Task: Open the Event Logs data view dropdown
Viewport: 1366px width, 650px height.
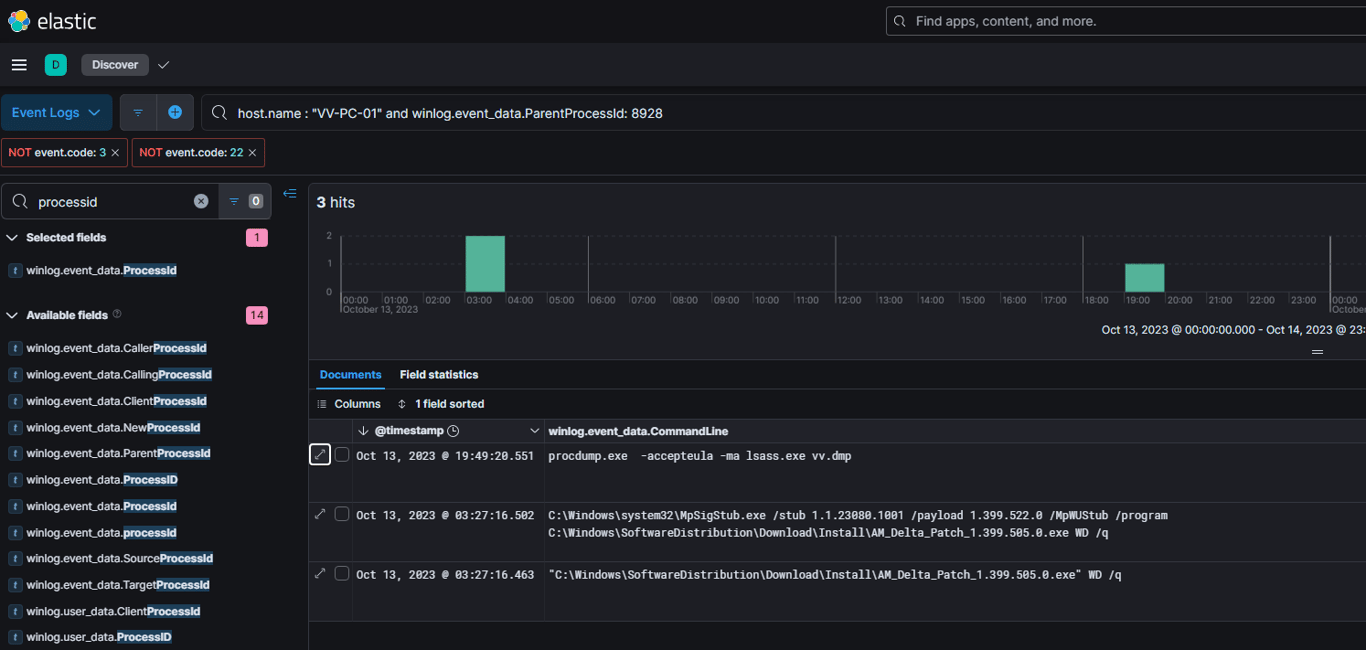Action: point(56,113)
